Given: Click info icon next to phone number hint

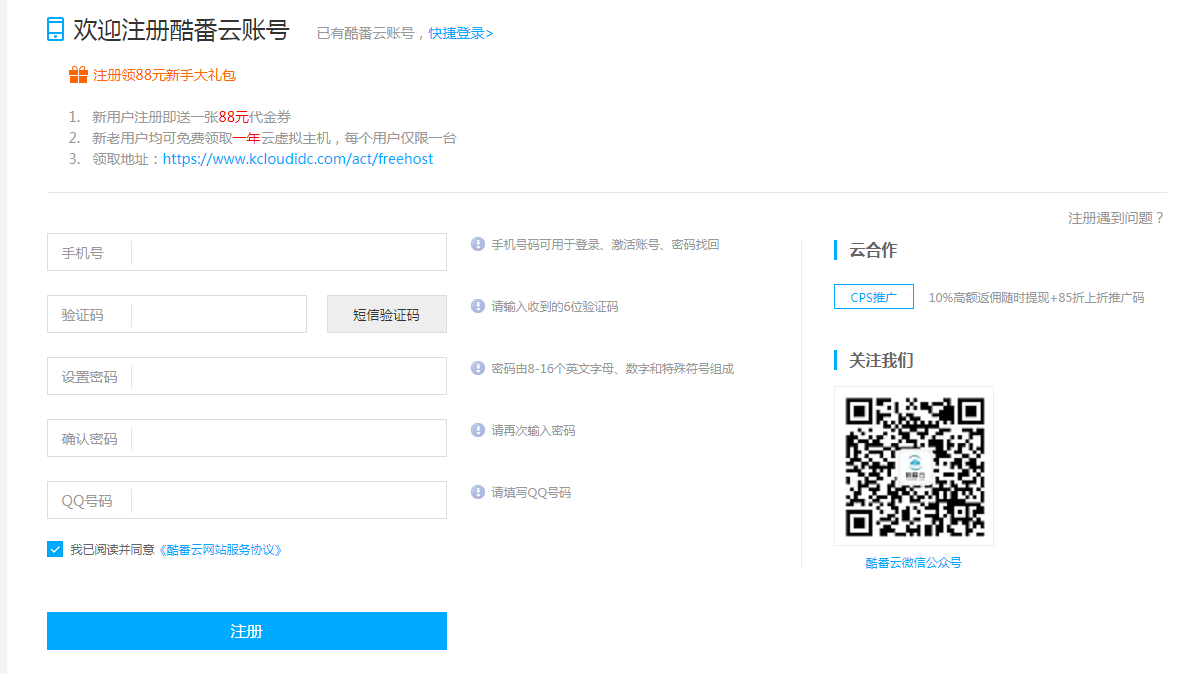Looking at the screenshot, I should point(477,244).
